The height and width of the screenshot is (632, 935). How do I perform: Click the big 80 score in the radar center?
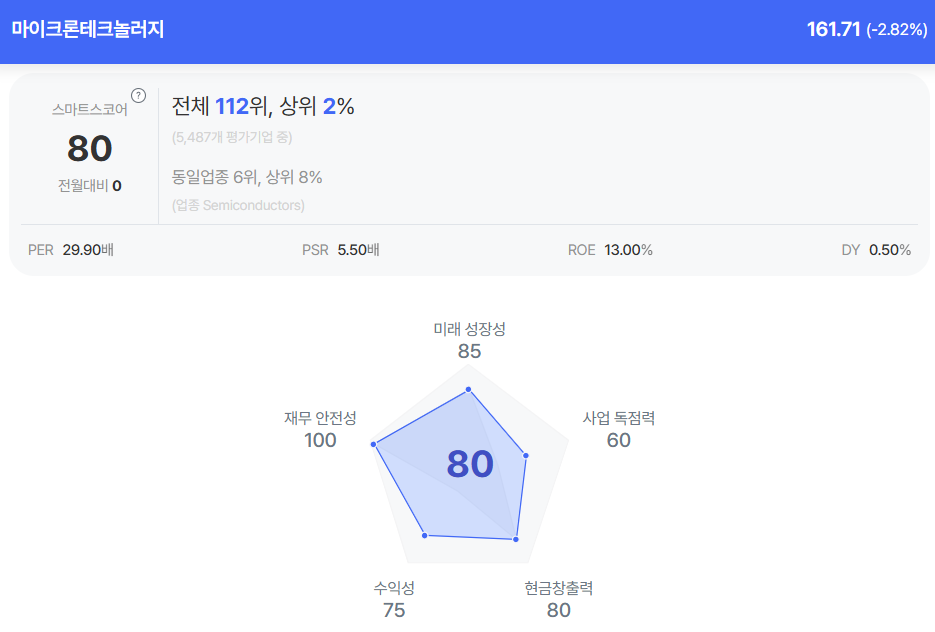470,464
